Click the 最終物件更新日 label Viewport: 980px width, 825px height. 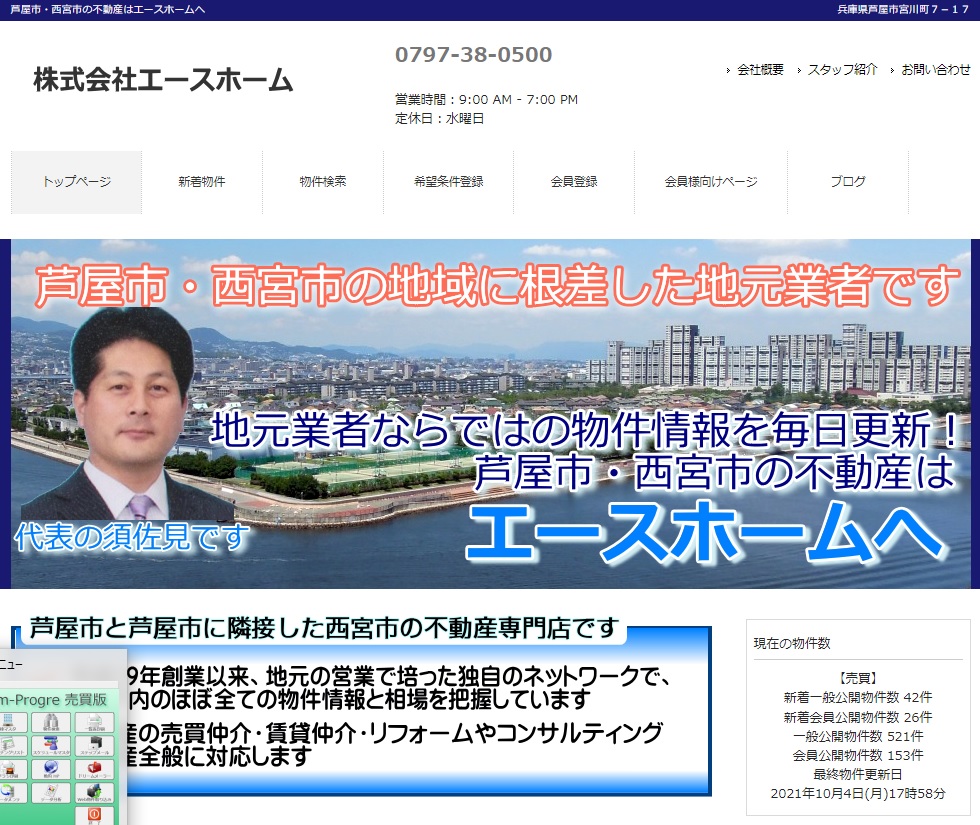pyautogui.click(x=858, y=774)
